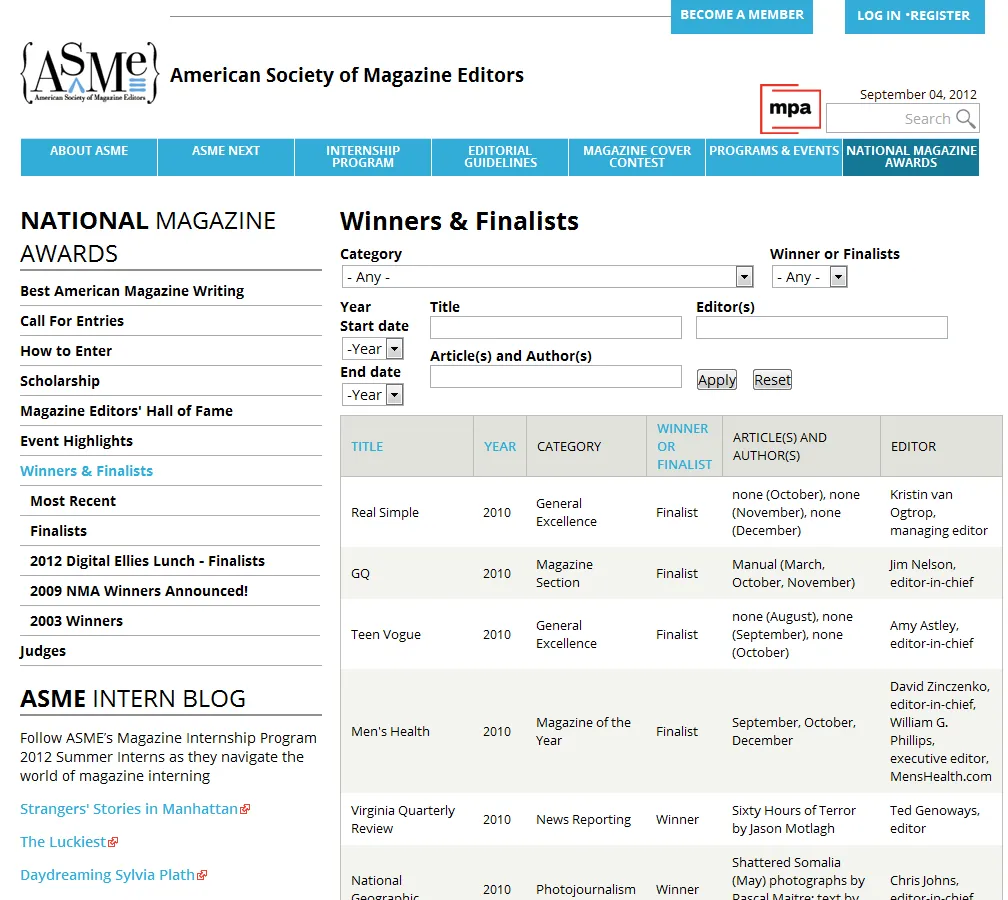Open the End date Year dropdown
The image size is (1008, 900).
[372, 395]
